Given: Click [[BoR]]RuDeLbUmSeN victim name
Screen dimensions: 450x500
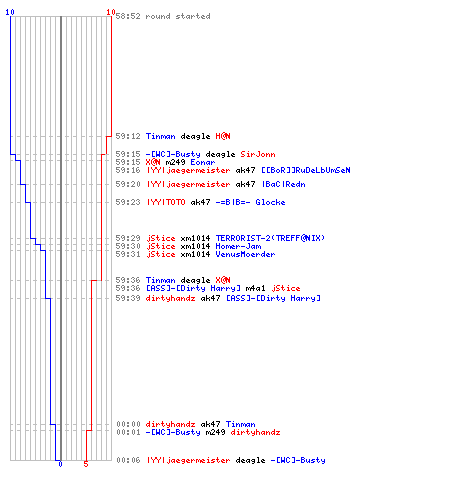Looking at the screenshot, I should pos(306,170).
